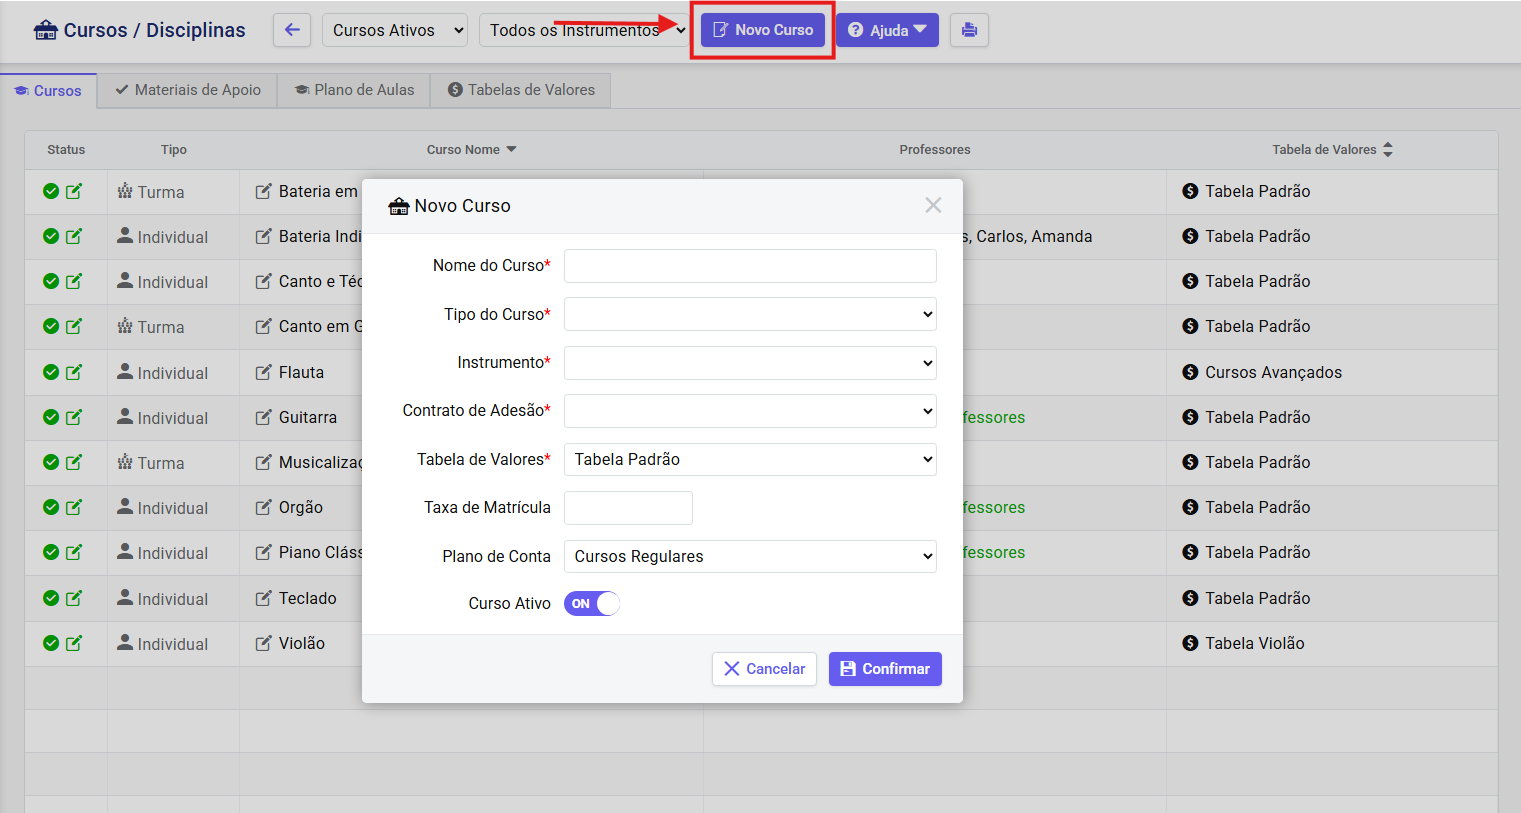This screenshot has height=813, width=1521.
Task: Click the back arrow button
Action: 292,30
